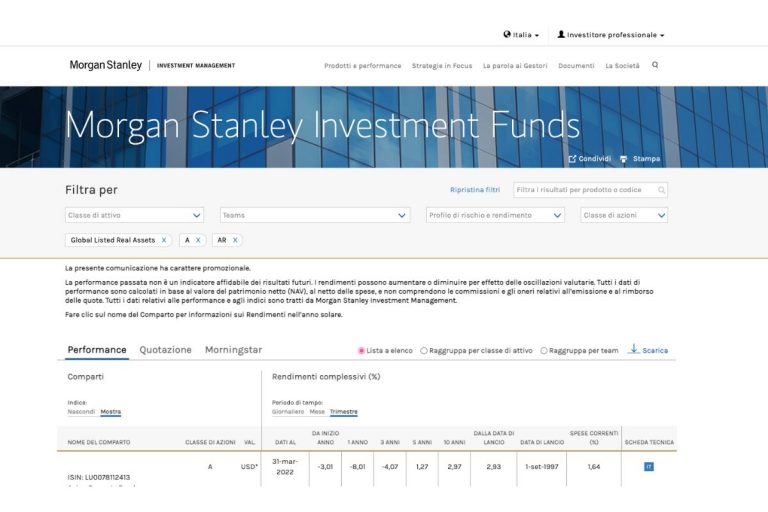Click the Ripristina filtri link
The image size is (768, 512).
[475, 190]
